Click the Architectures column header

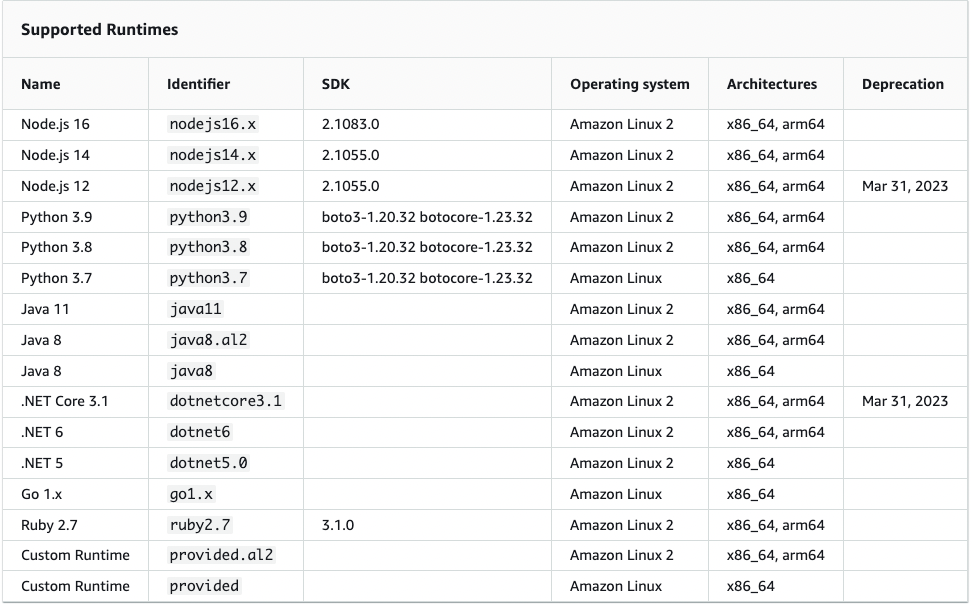tap(771, 84)
